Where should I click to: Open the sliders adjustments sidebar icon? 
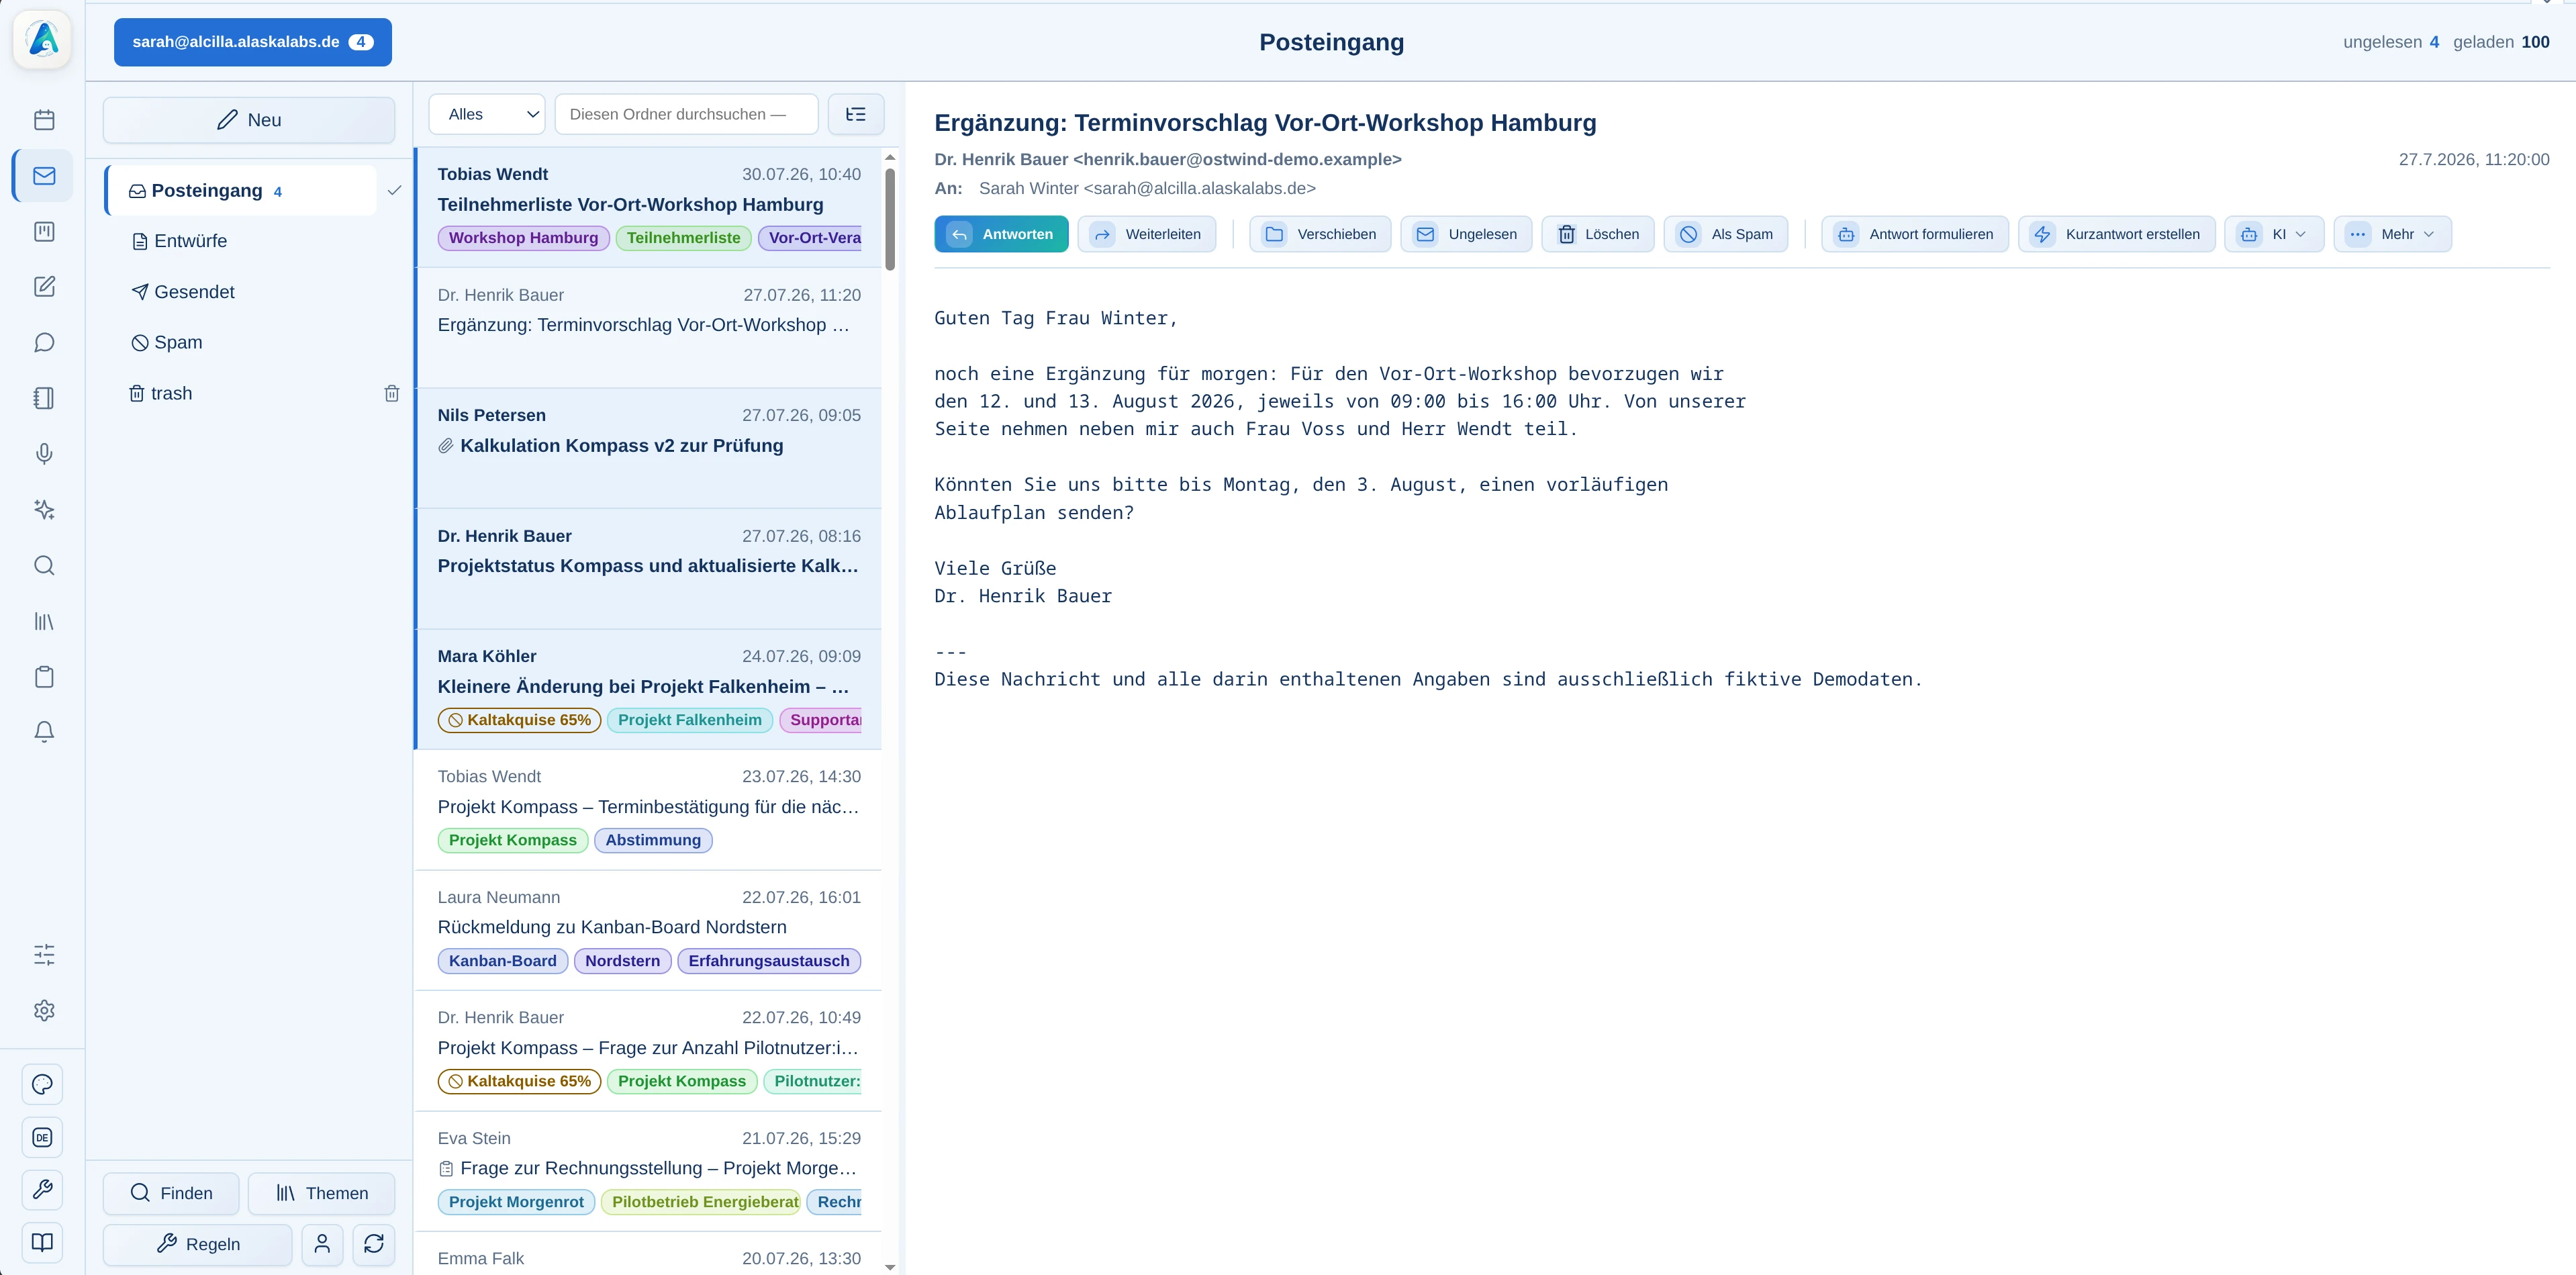(x=44, y=955)
